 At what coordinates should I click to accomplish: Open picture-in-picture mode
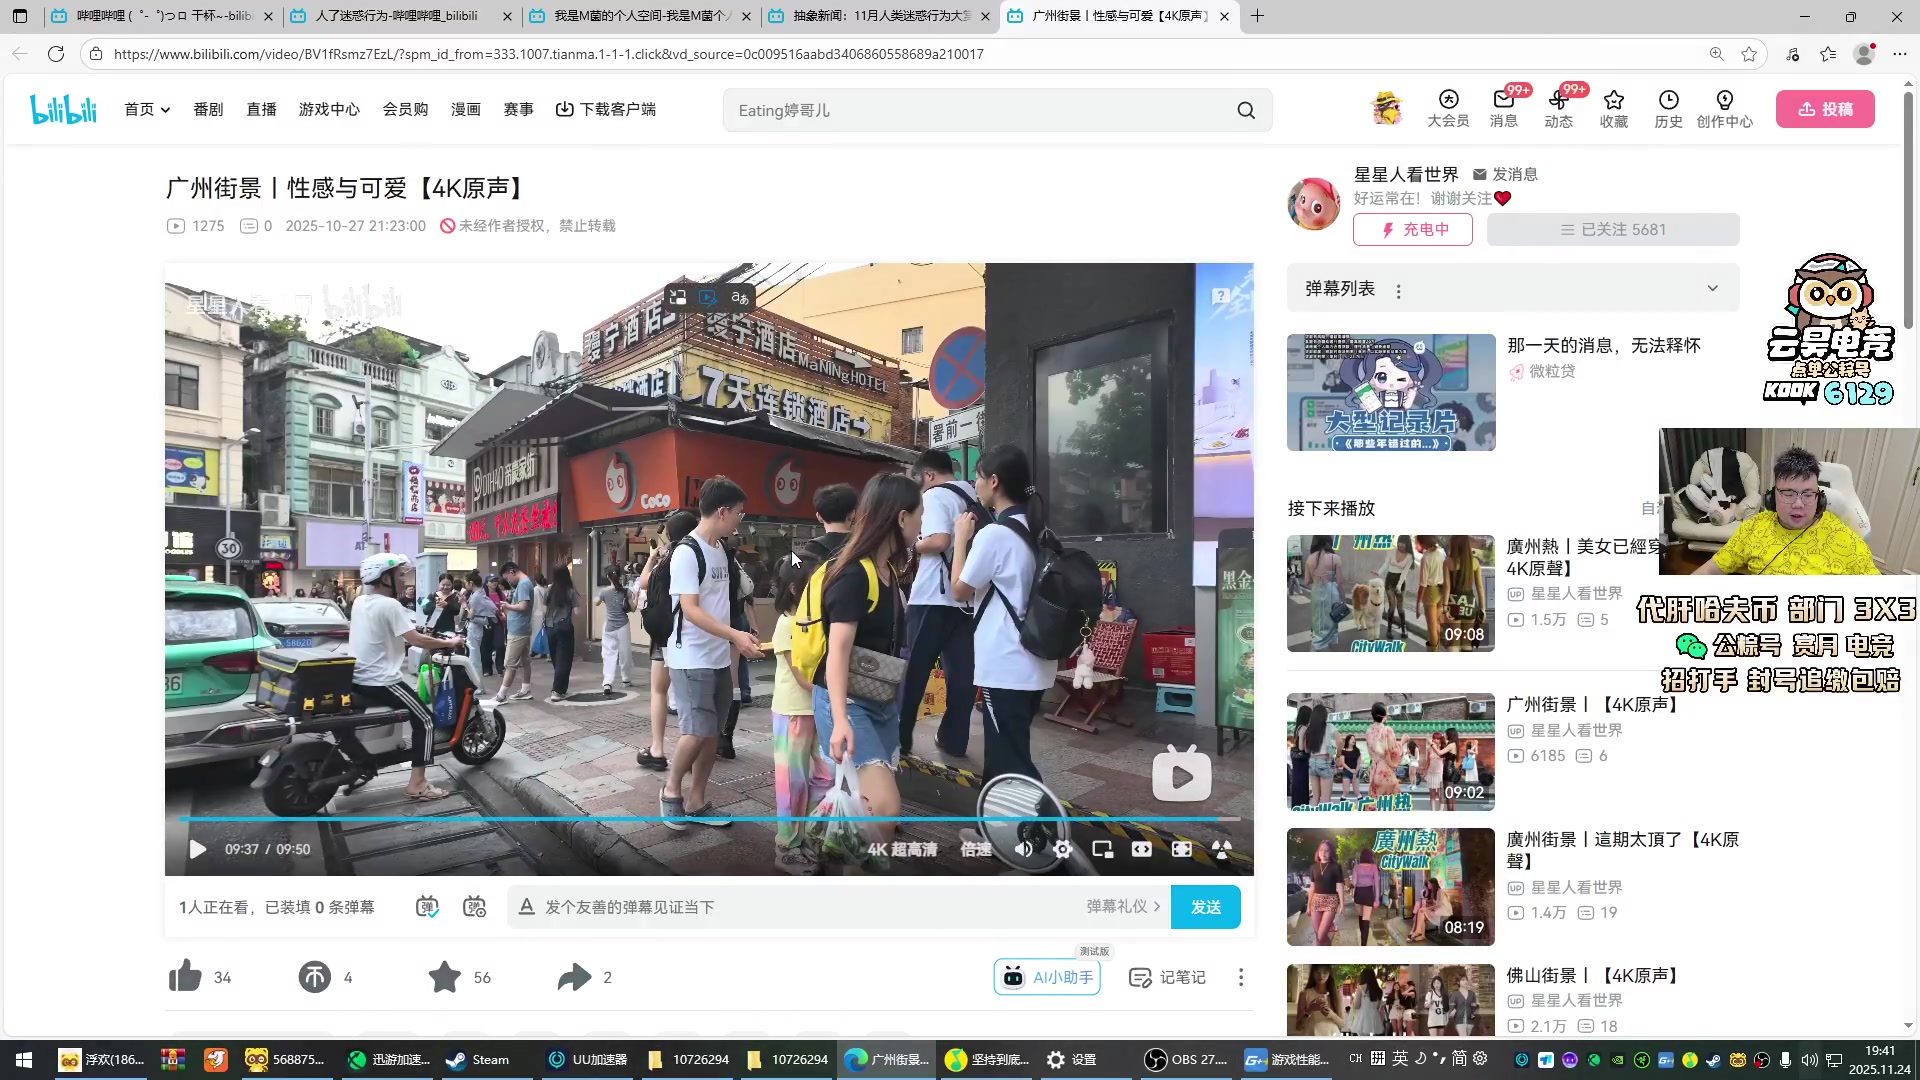(1102, 849)
